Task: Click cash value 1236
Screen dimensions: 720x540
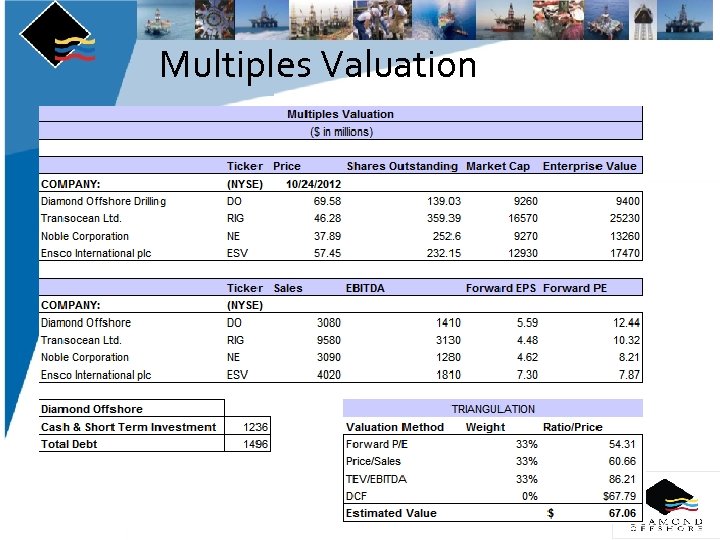Action: tap(255, 427)
